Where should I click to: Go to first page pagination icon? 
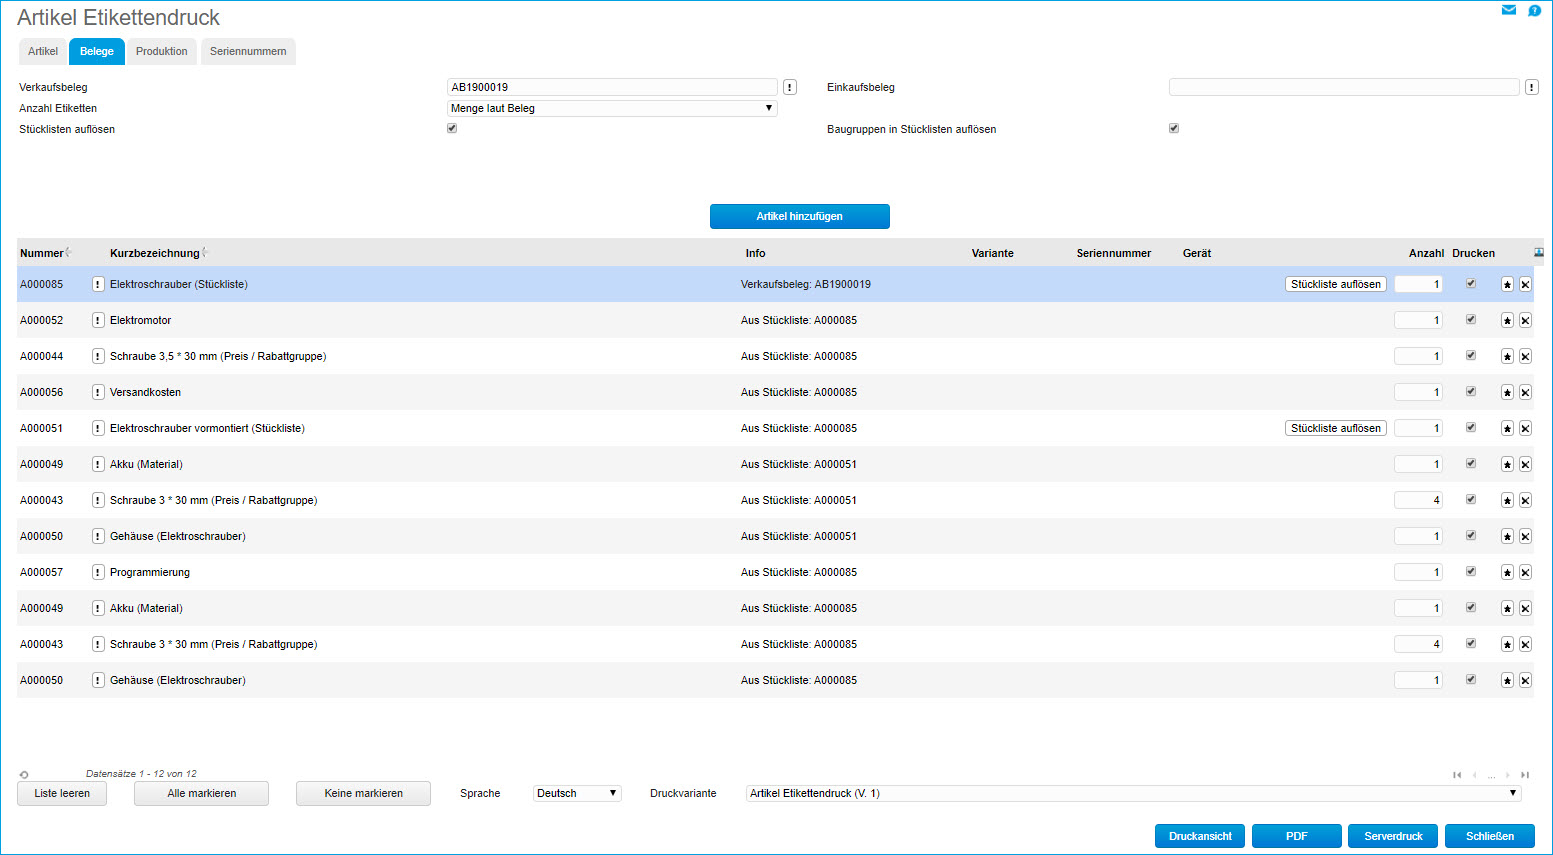pyautogui.click(x=1457, y=775)
